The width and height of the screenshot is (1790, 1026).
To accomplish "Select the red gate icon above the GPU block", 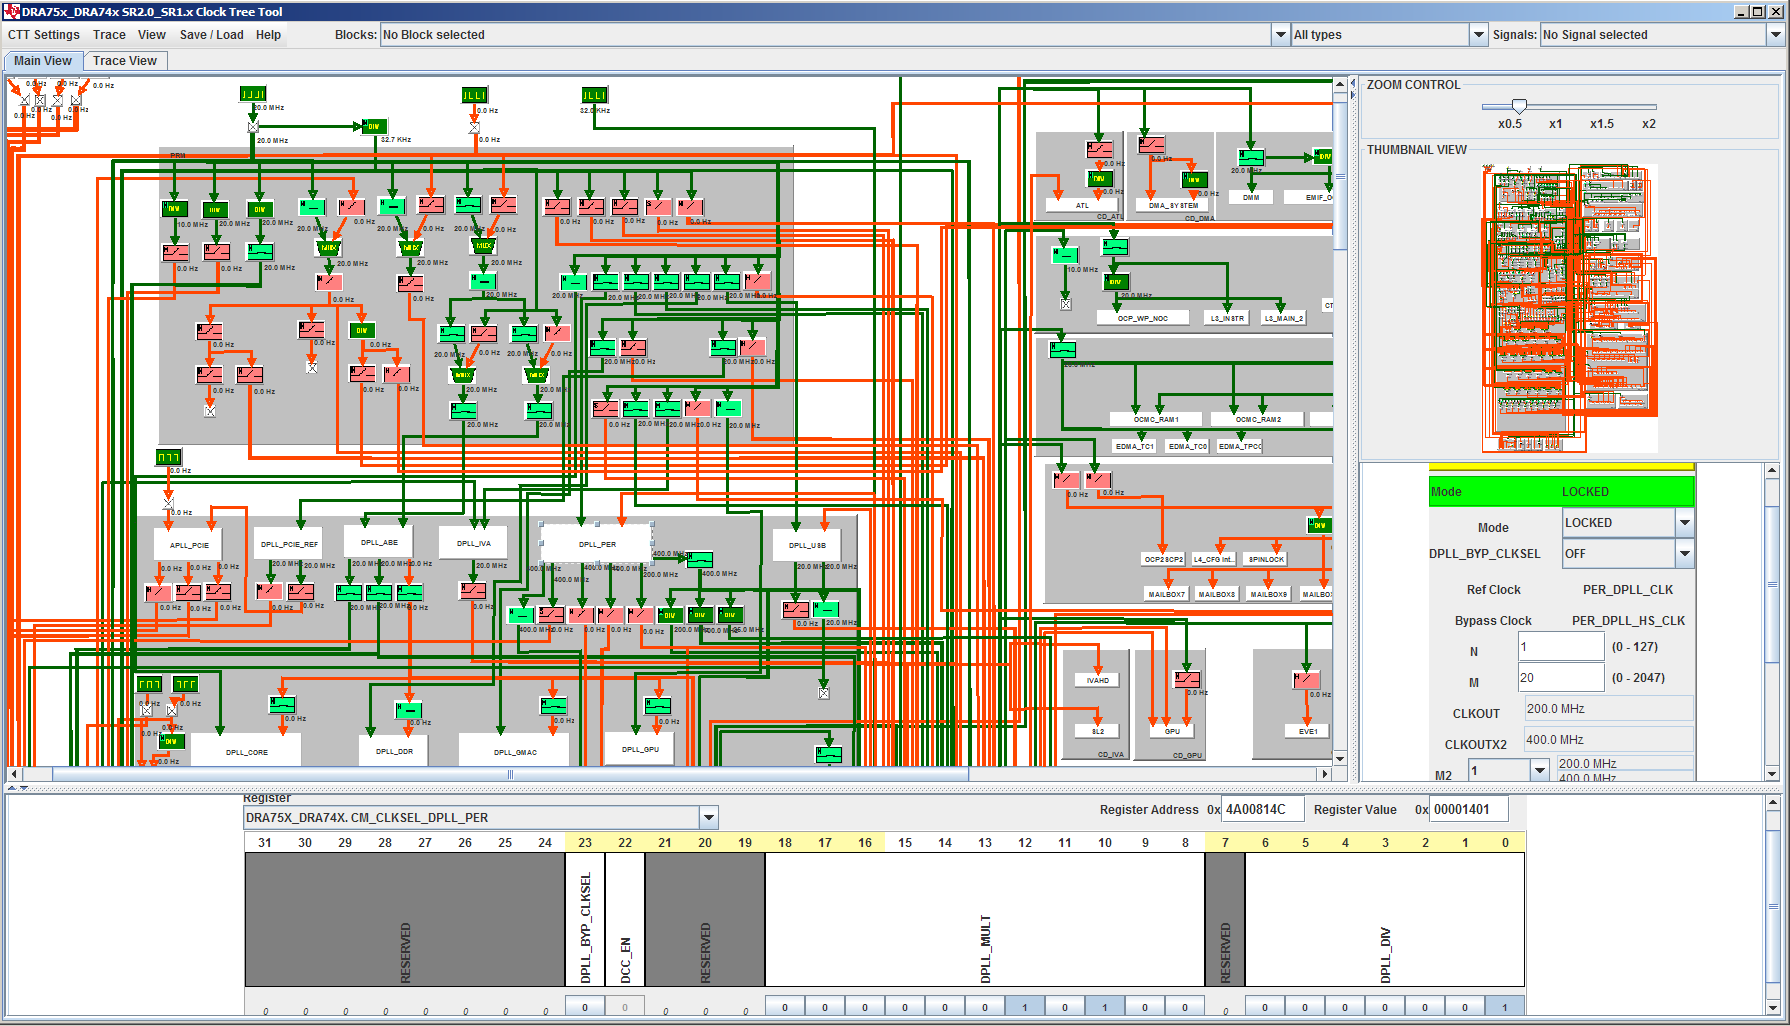I will [1187, 679].
